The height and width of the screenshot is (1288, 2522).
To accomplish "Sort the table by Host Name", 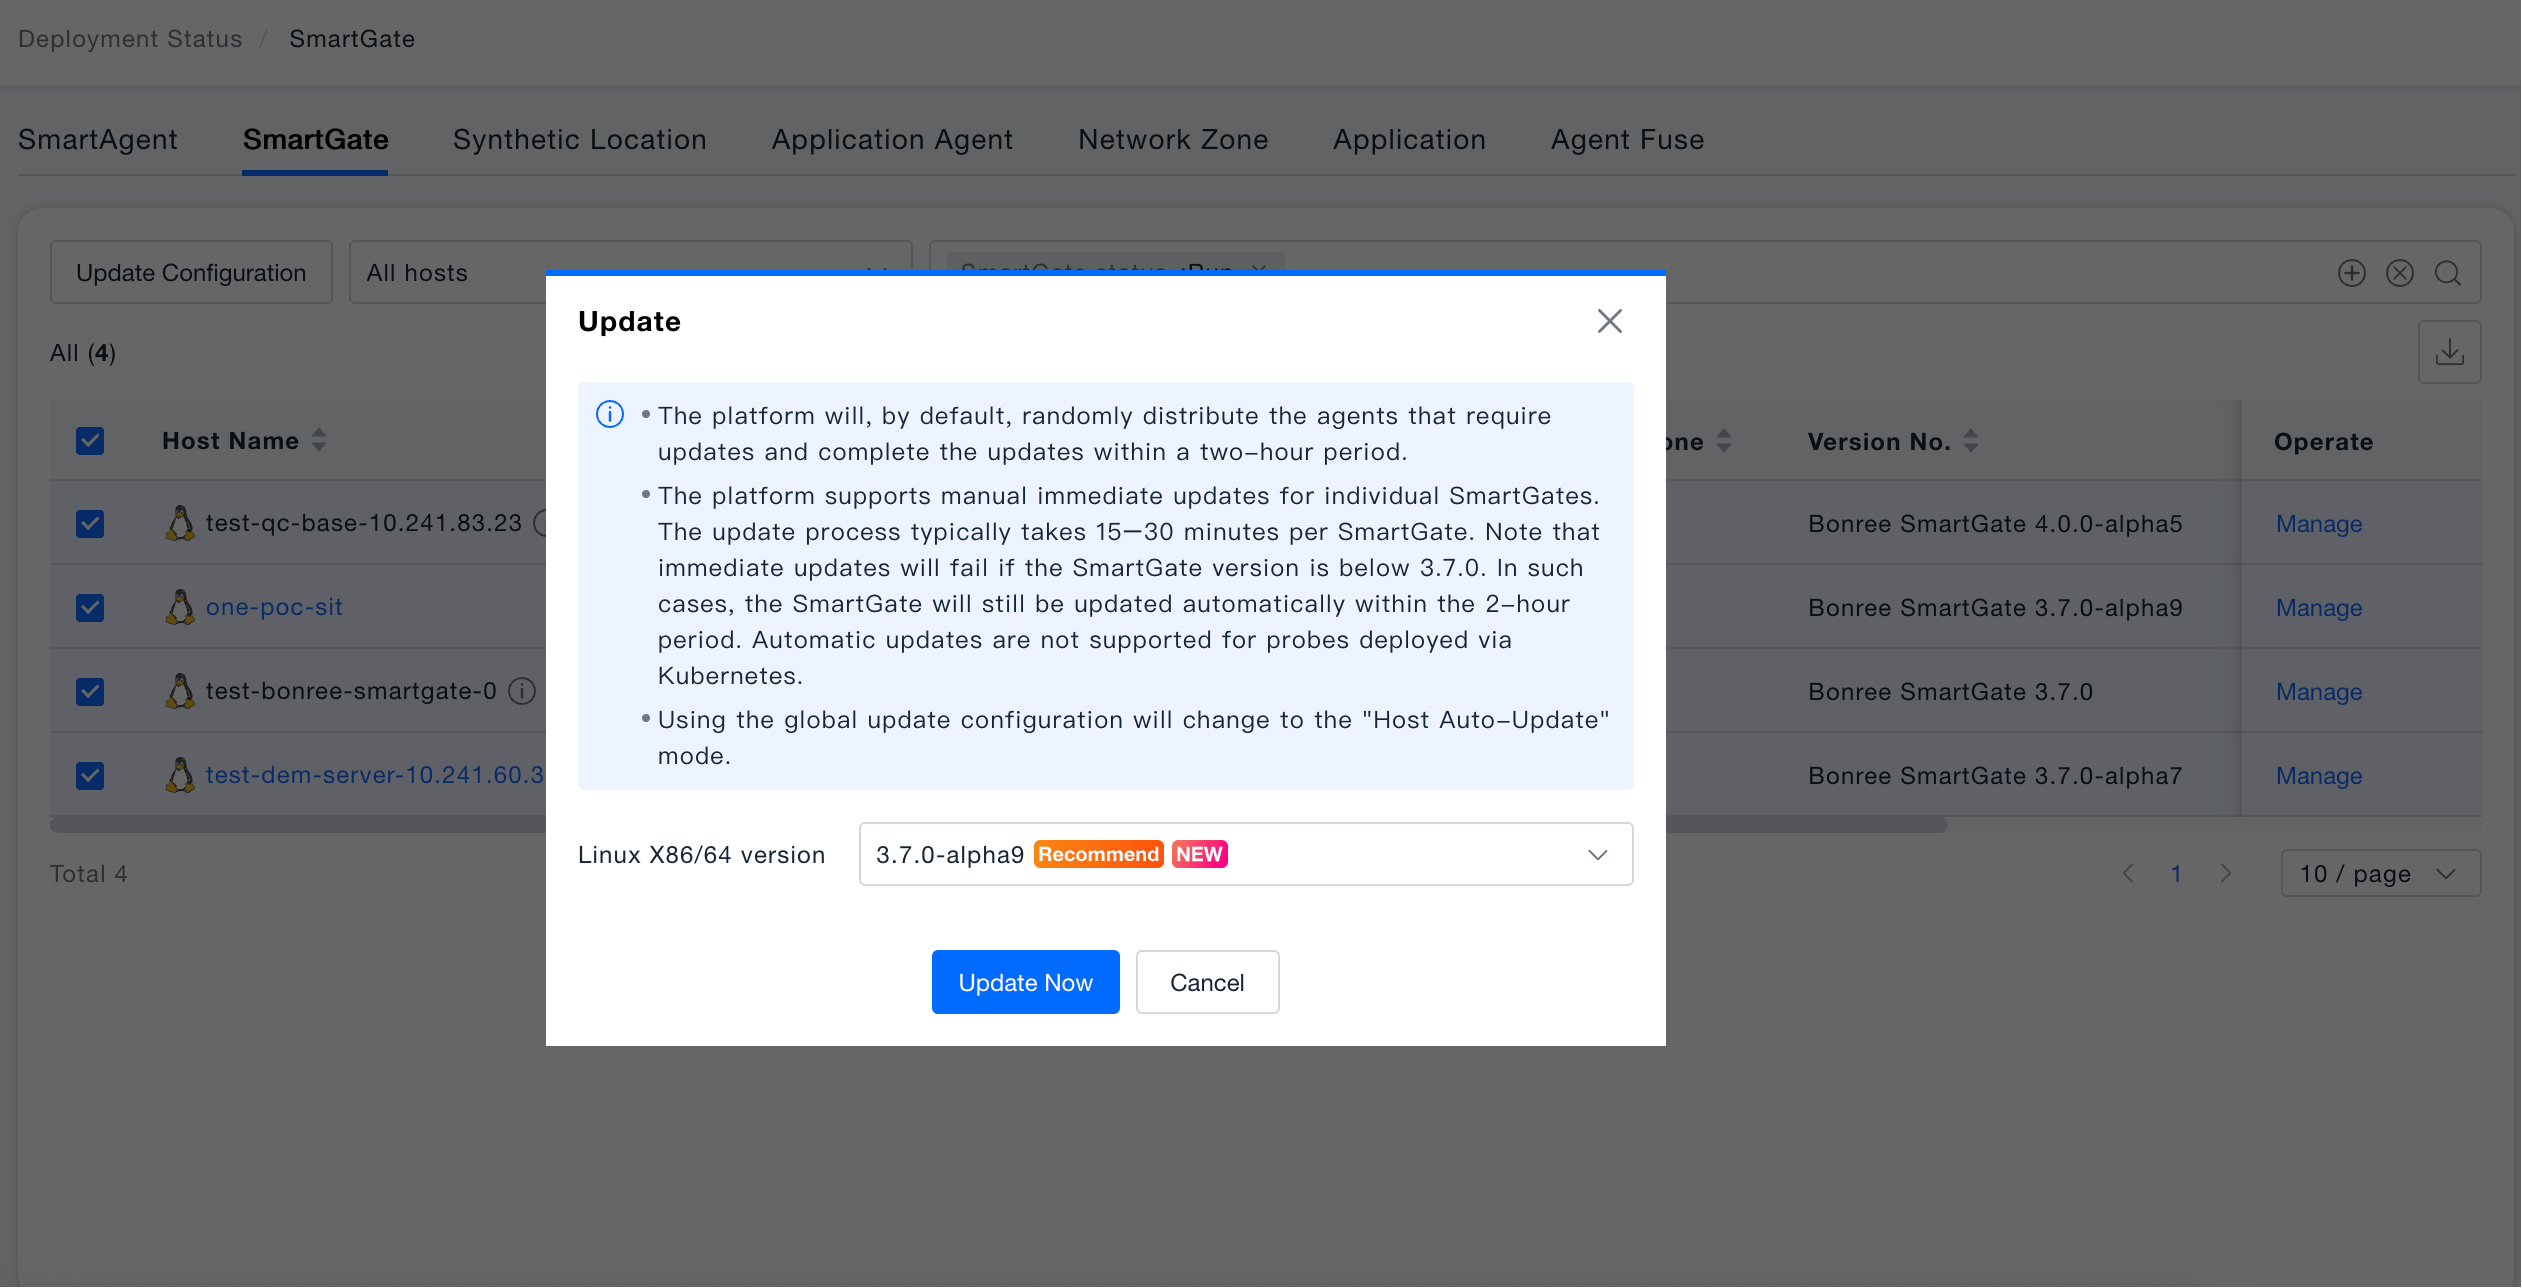I will coord(319,440).
